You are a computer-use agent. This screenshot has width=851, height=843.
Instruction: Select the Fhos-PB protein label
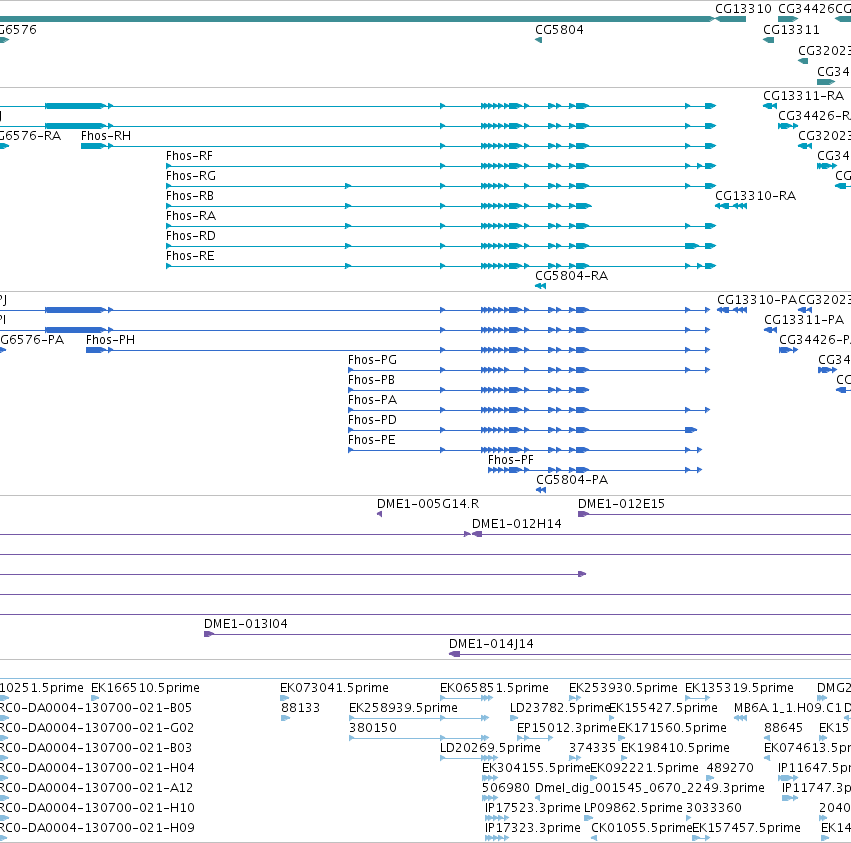[371, 380]
